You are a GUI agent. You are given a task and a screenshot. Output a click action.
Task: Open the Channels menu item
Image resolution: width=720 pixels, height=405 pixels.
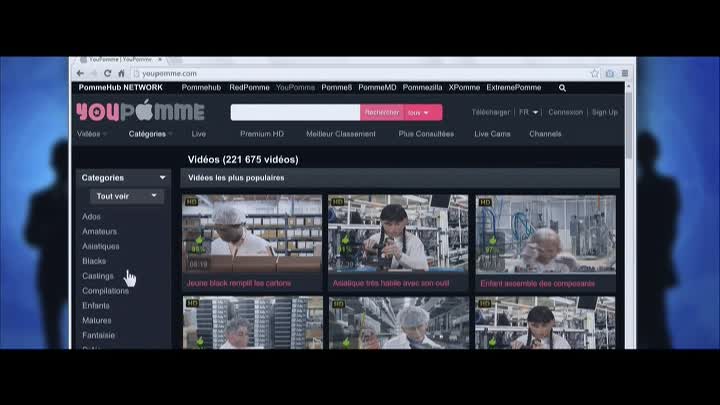(x=545, y=134)
